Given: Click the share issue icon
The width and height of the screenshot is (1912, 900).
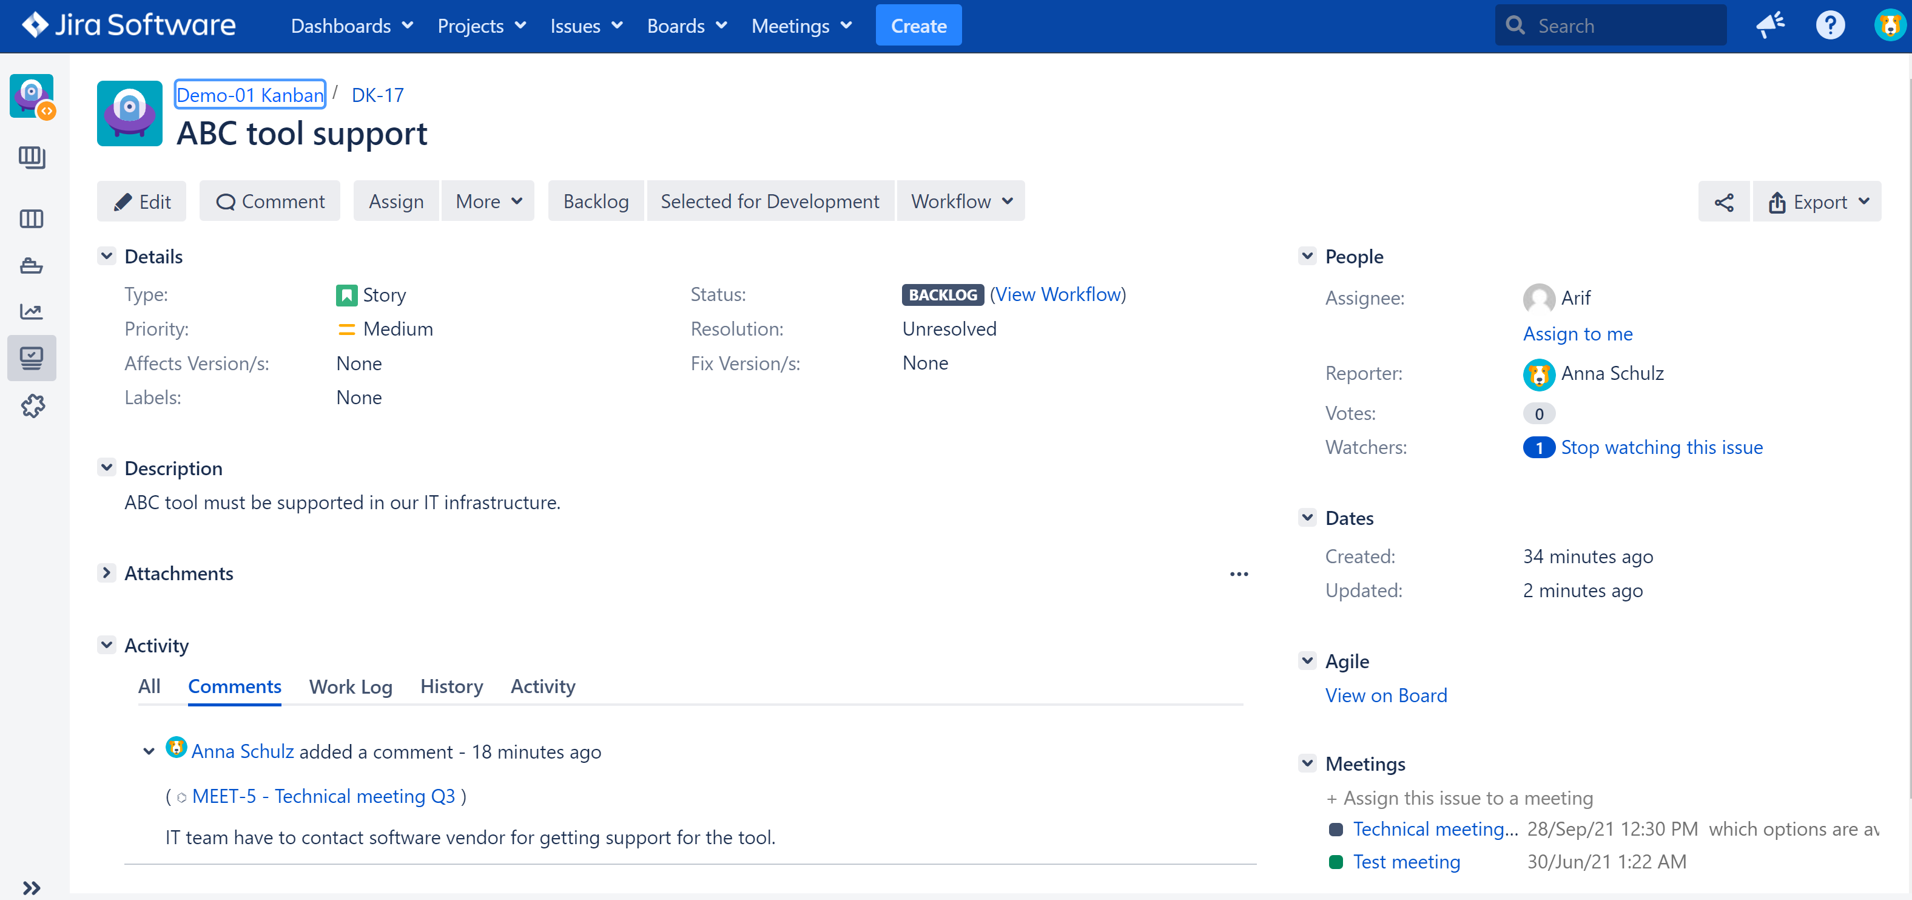Looking at the screenshot, I should [1723, 202].
